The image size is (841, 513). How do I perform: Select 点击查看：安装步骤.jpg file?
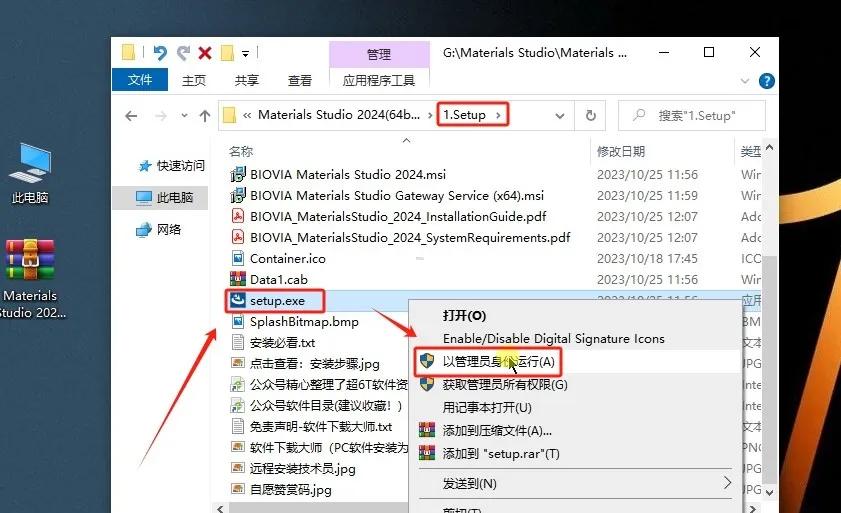click(x=314, y=363)
